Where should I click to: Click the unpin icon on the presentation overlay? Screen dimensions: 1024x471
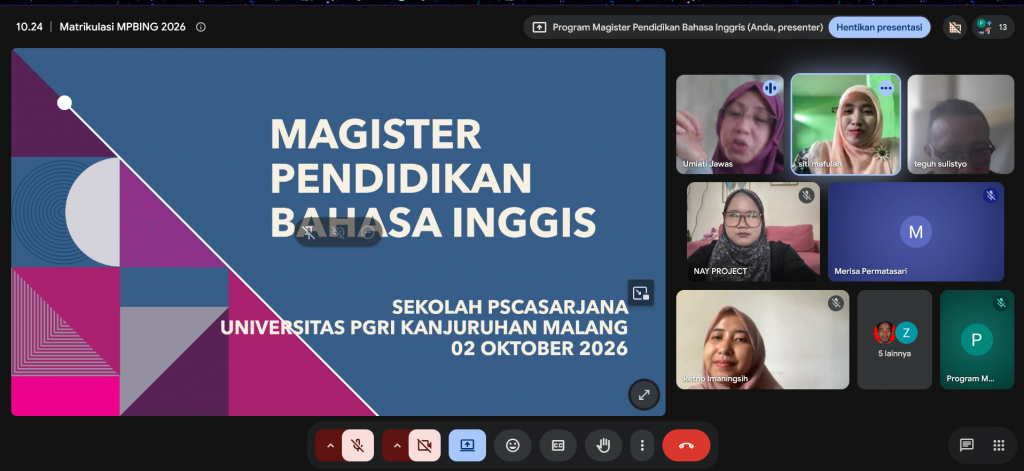tap(310, 232)
